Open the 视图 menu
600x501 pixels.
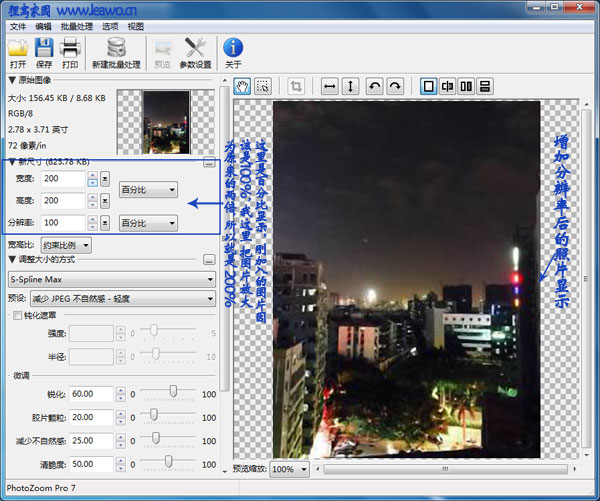(x=135, y=26)
